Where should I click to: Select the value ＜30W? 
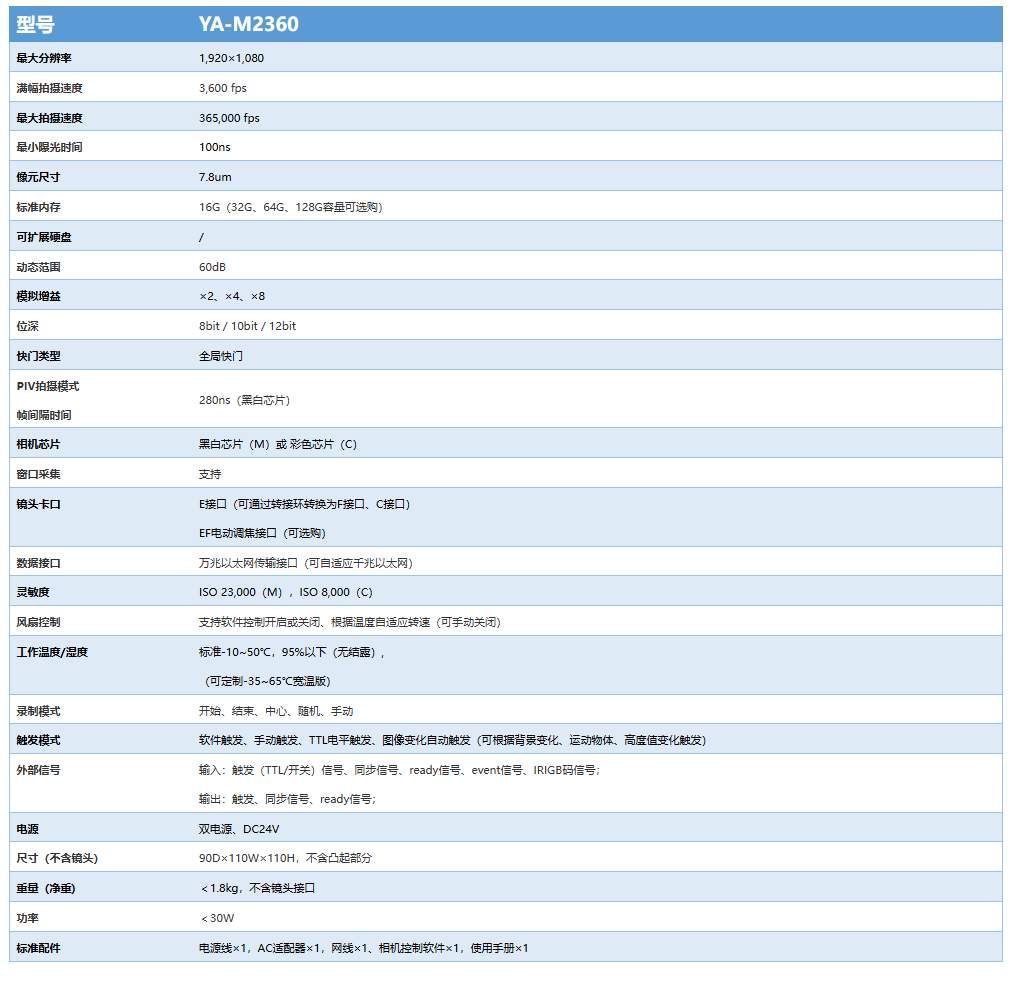click(x=218, y=918)
